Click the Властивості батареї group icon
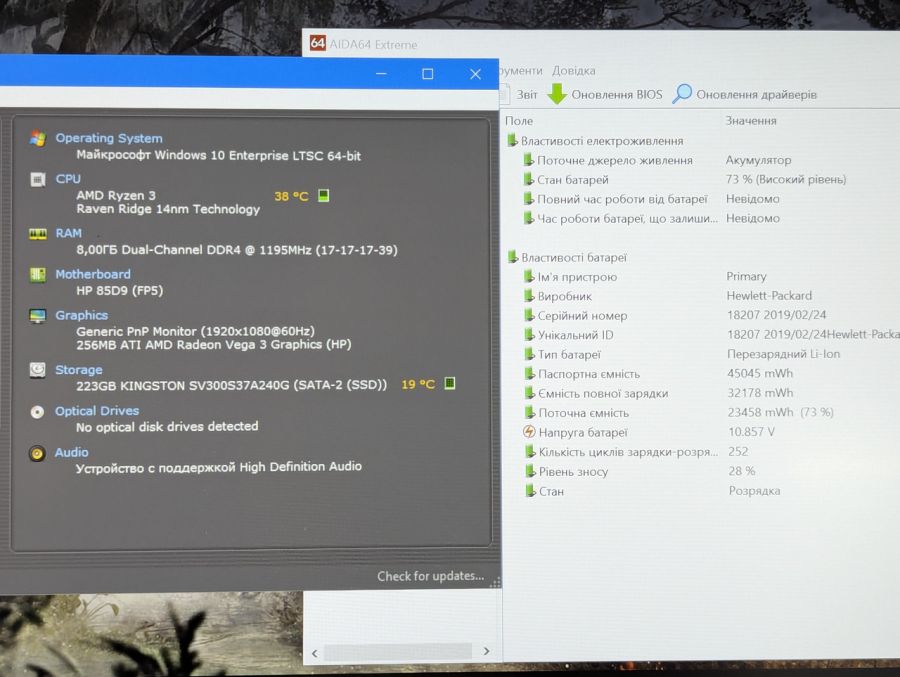900x677 pixels. (513, 257)
